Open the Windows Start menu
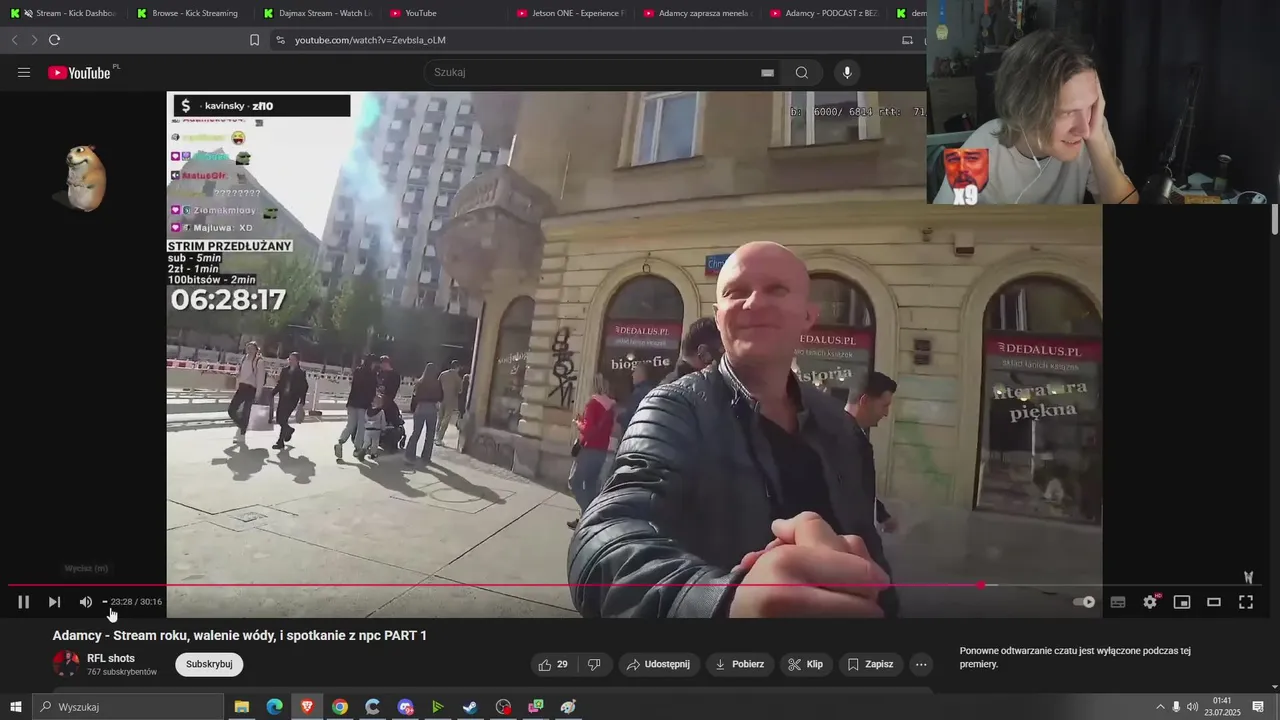 click(15, 707)
